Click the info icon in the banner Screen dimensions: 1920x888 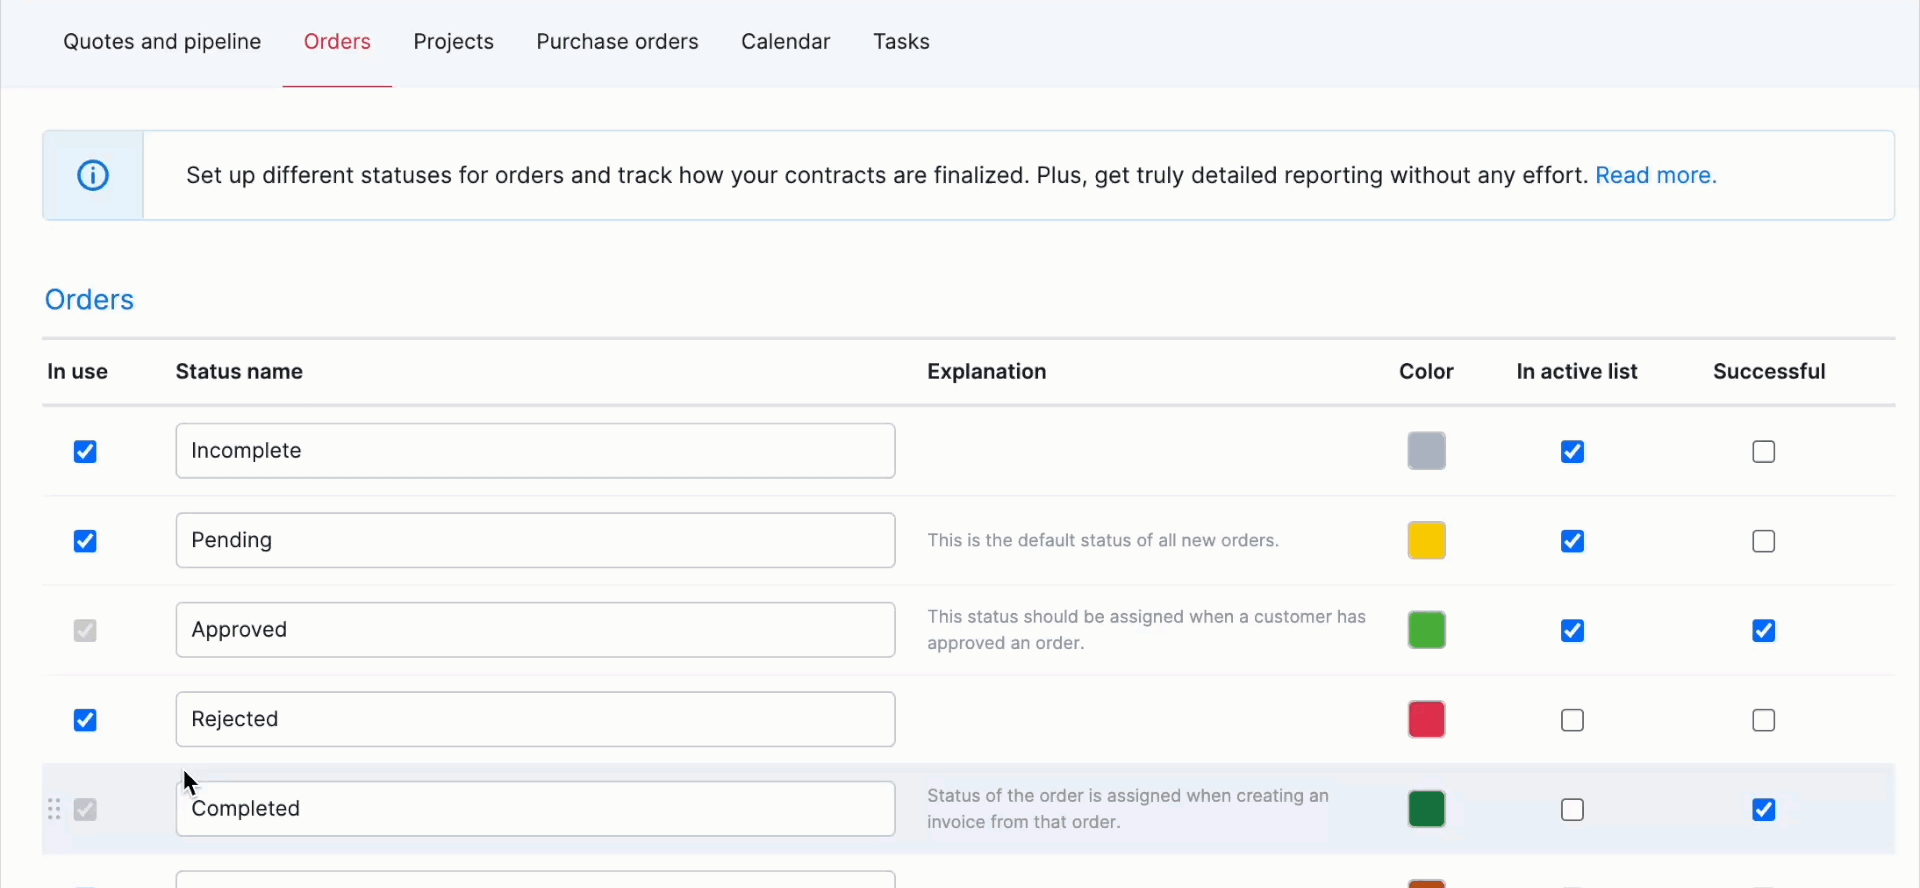[93, 175]
